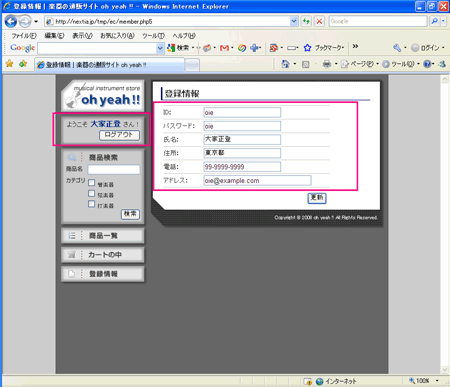Click the Google toolbar 検索 button
Viewport: 450px width, 387px height.
tap(178, 48)
